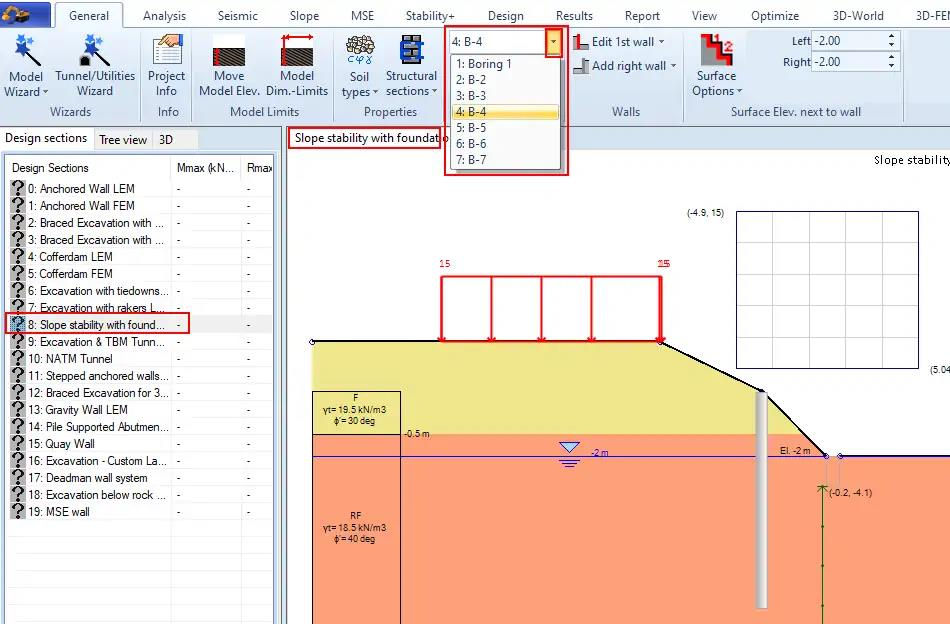Click the water table symbol at -2 m
This screenshot has width=950, height=624.
point(569,454)
